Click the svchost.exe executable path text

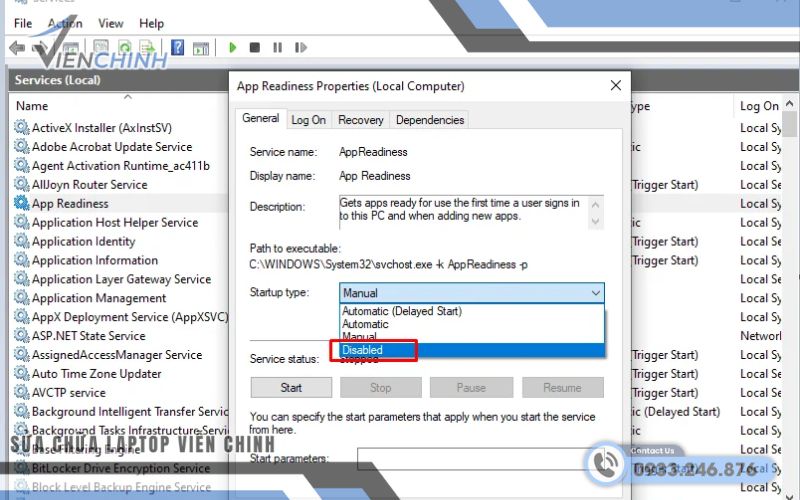point(388,265)
